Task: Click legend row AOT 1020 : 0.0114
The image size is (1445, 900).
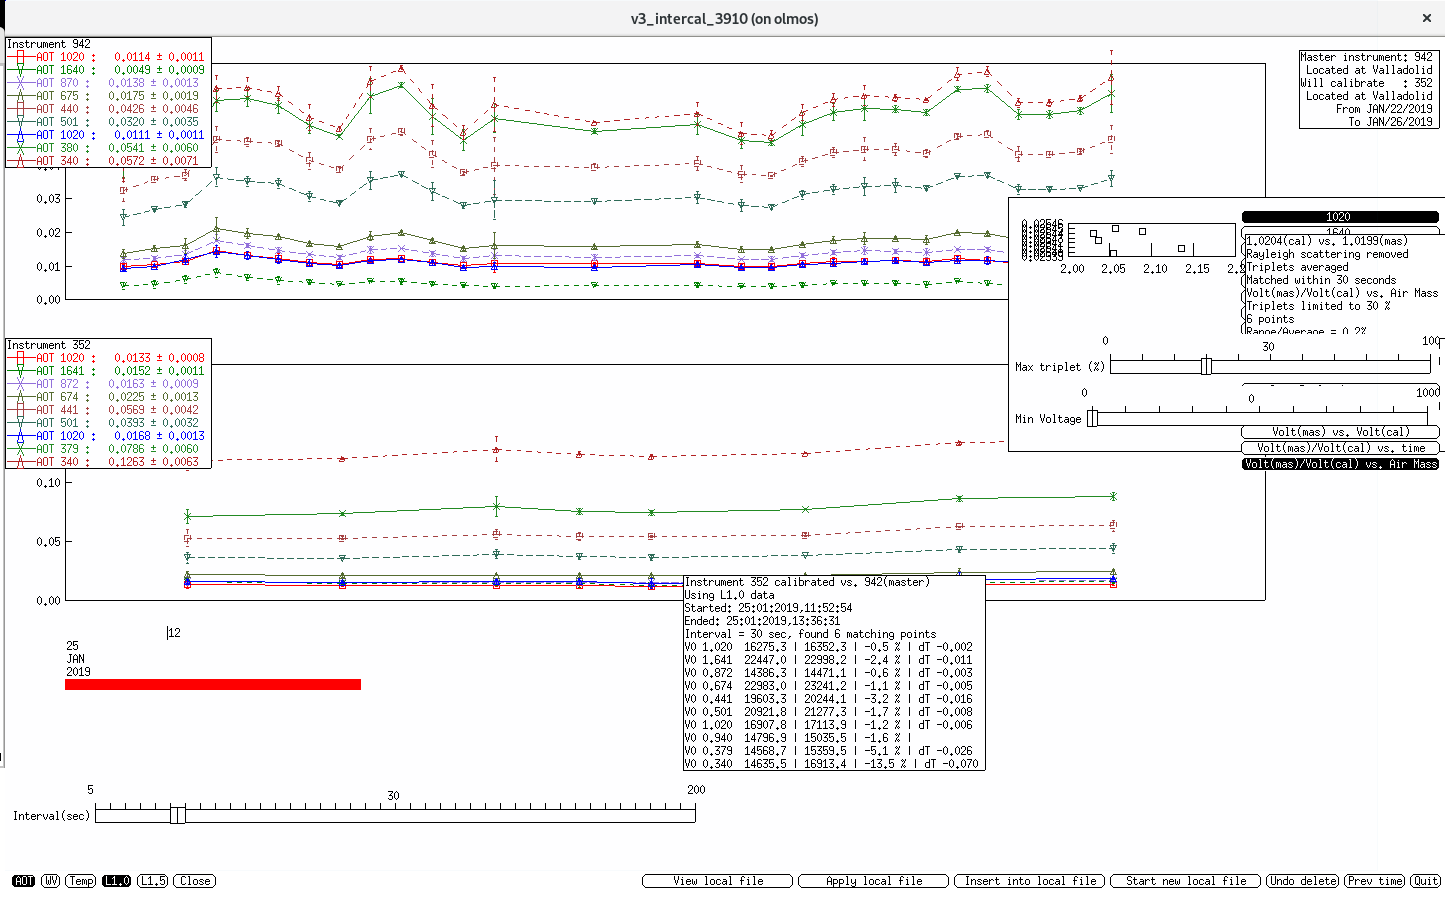Action: pos(107,57)
